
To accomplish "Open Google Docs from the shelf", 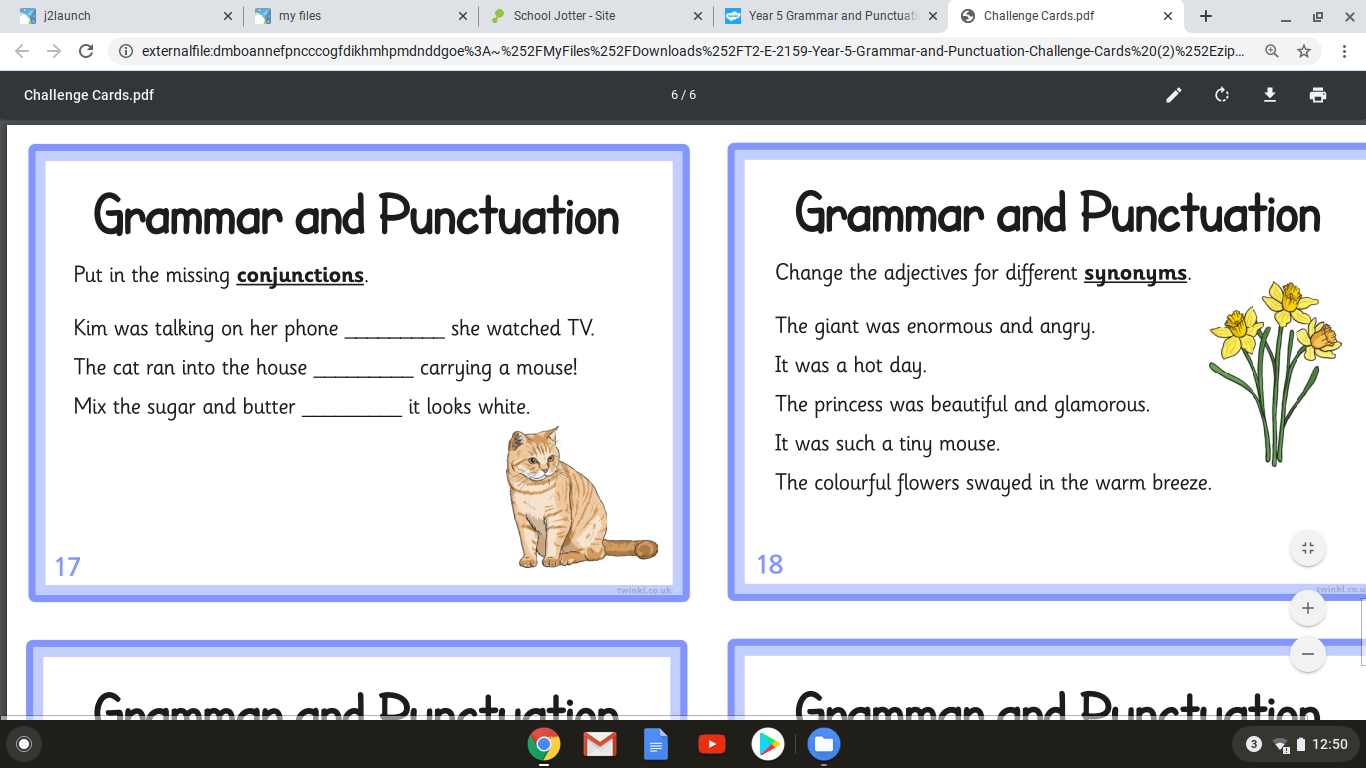I will 655,744.
